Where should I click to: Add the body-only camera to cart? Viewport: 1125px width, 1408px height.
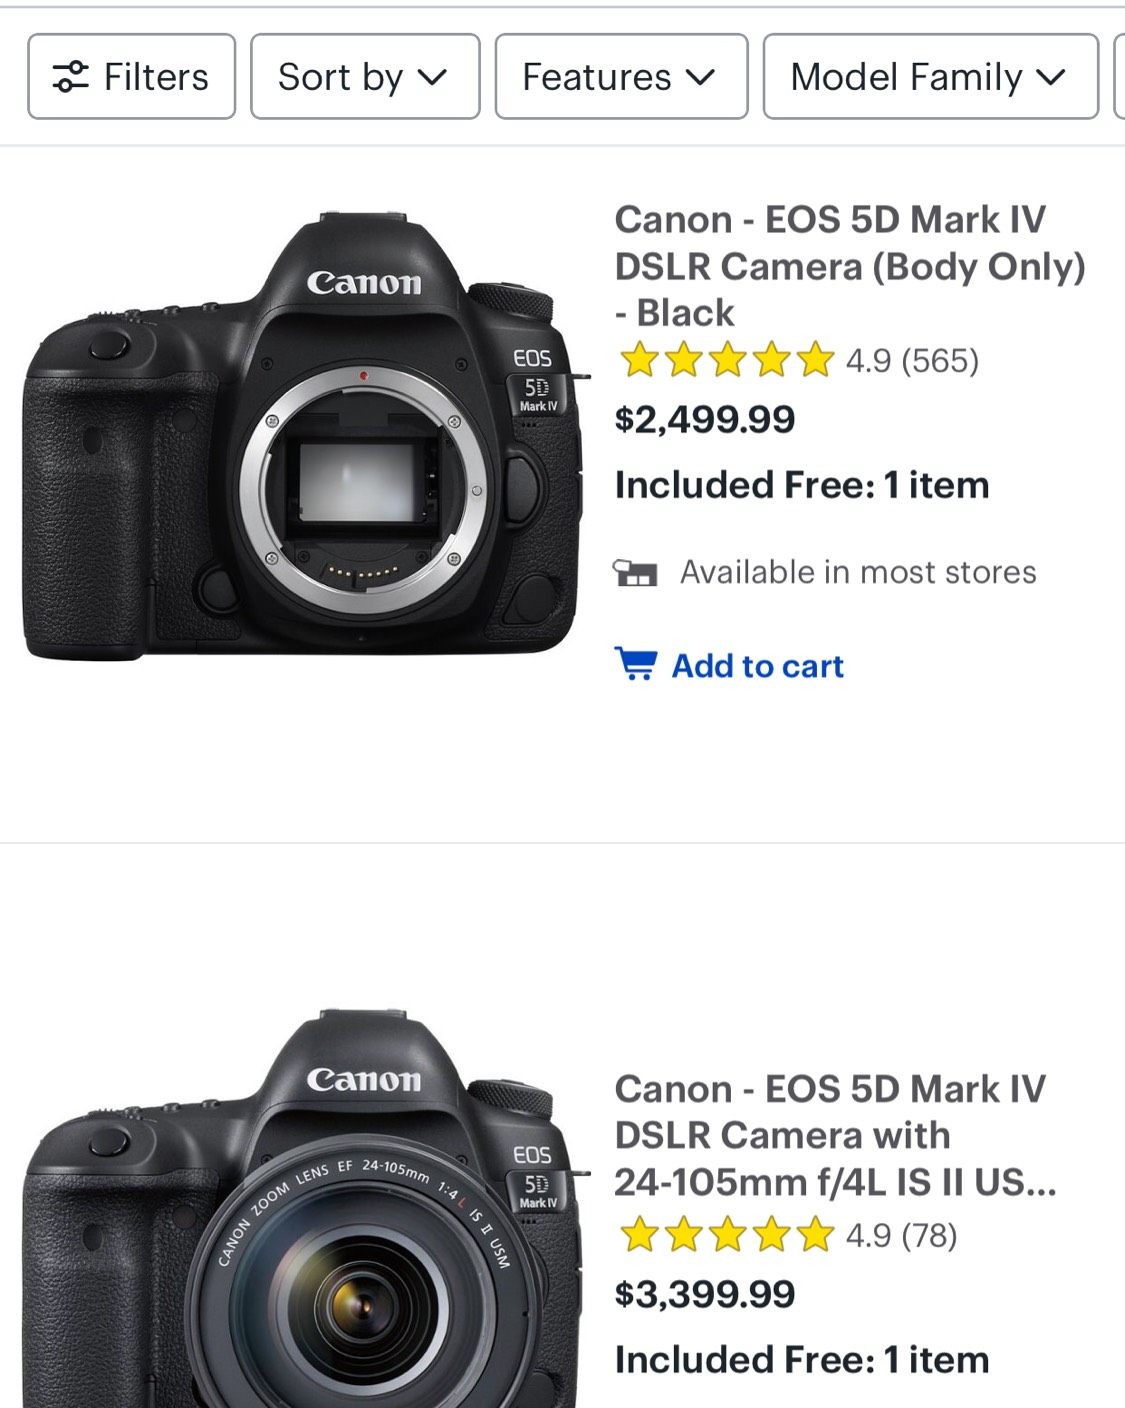(757, 666)
